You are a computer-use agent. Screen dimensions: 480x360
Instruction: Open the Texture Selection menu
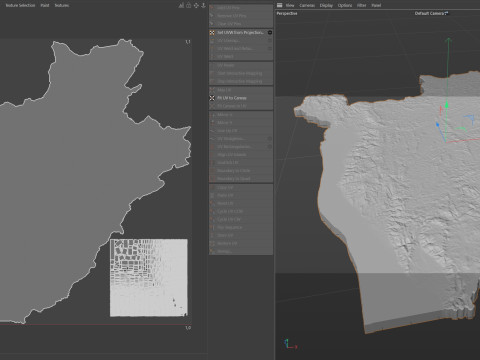pyautogui.click(x=20, y=5)
